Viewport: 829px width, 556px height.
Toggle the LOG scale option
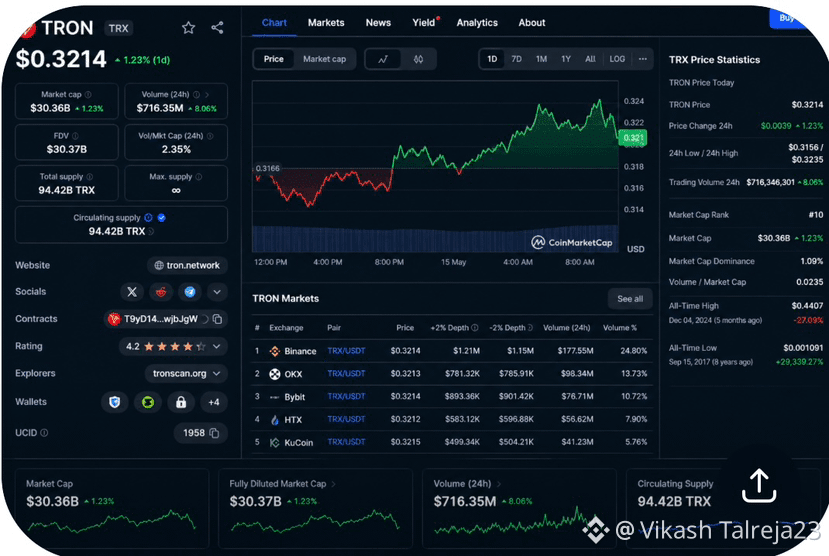[617, 59]
